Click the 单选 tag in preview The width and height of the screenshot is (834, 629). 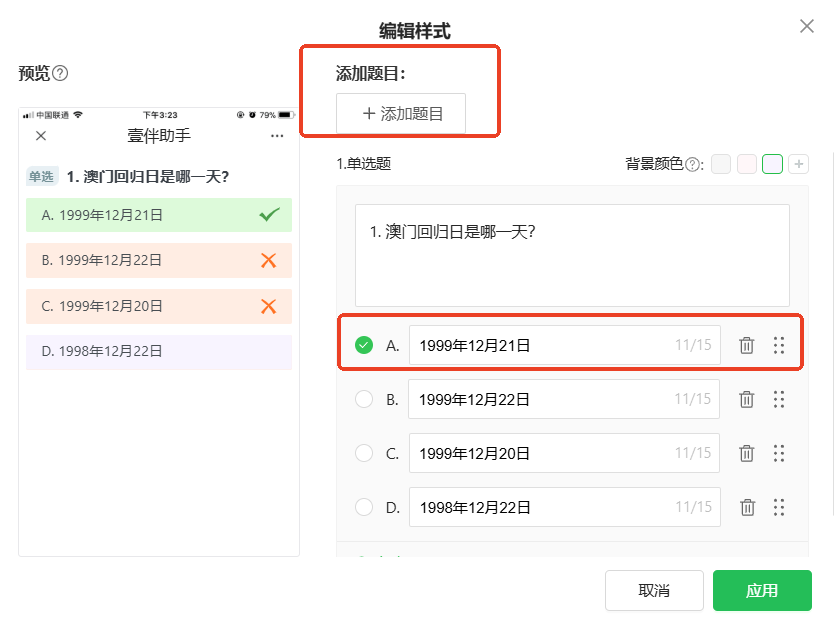[x=41, y=177]
